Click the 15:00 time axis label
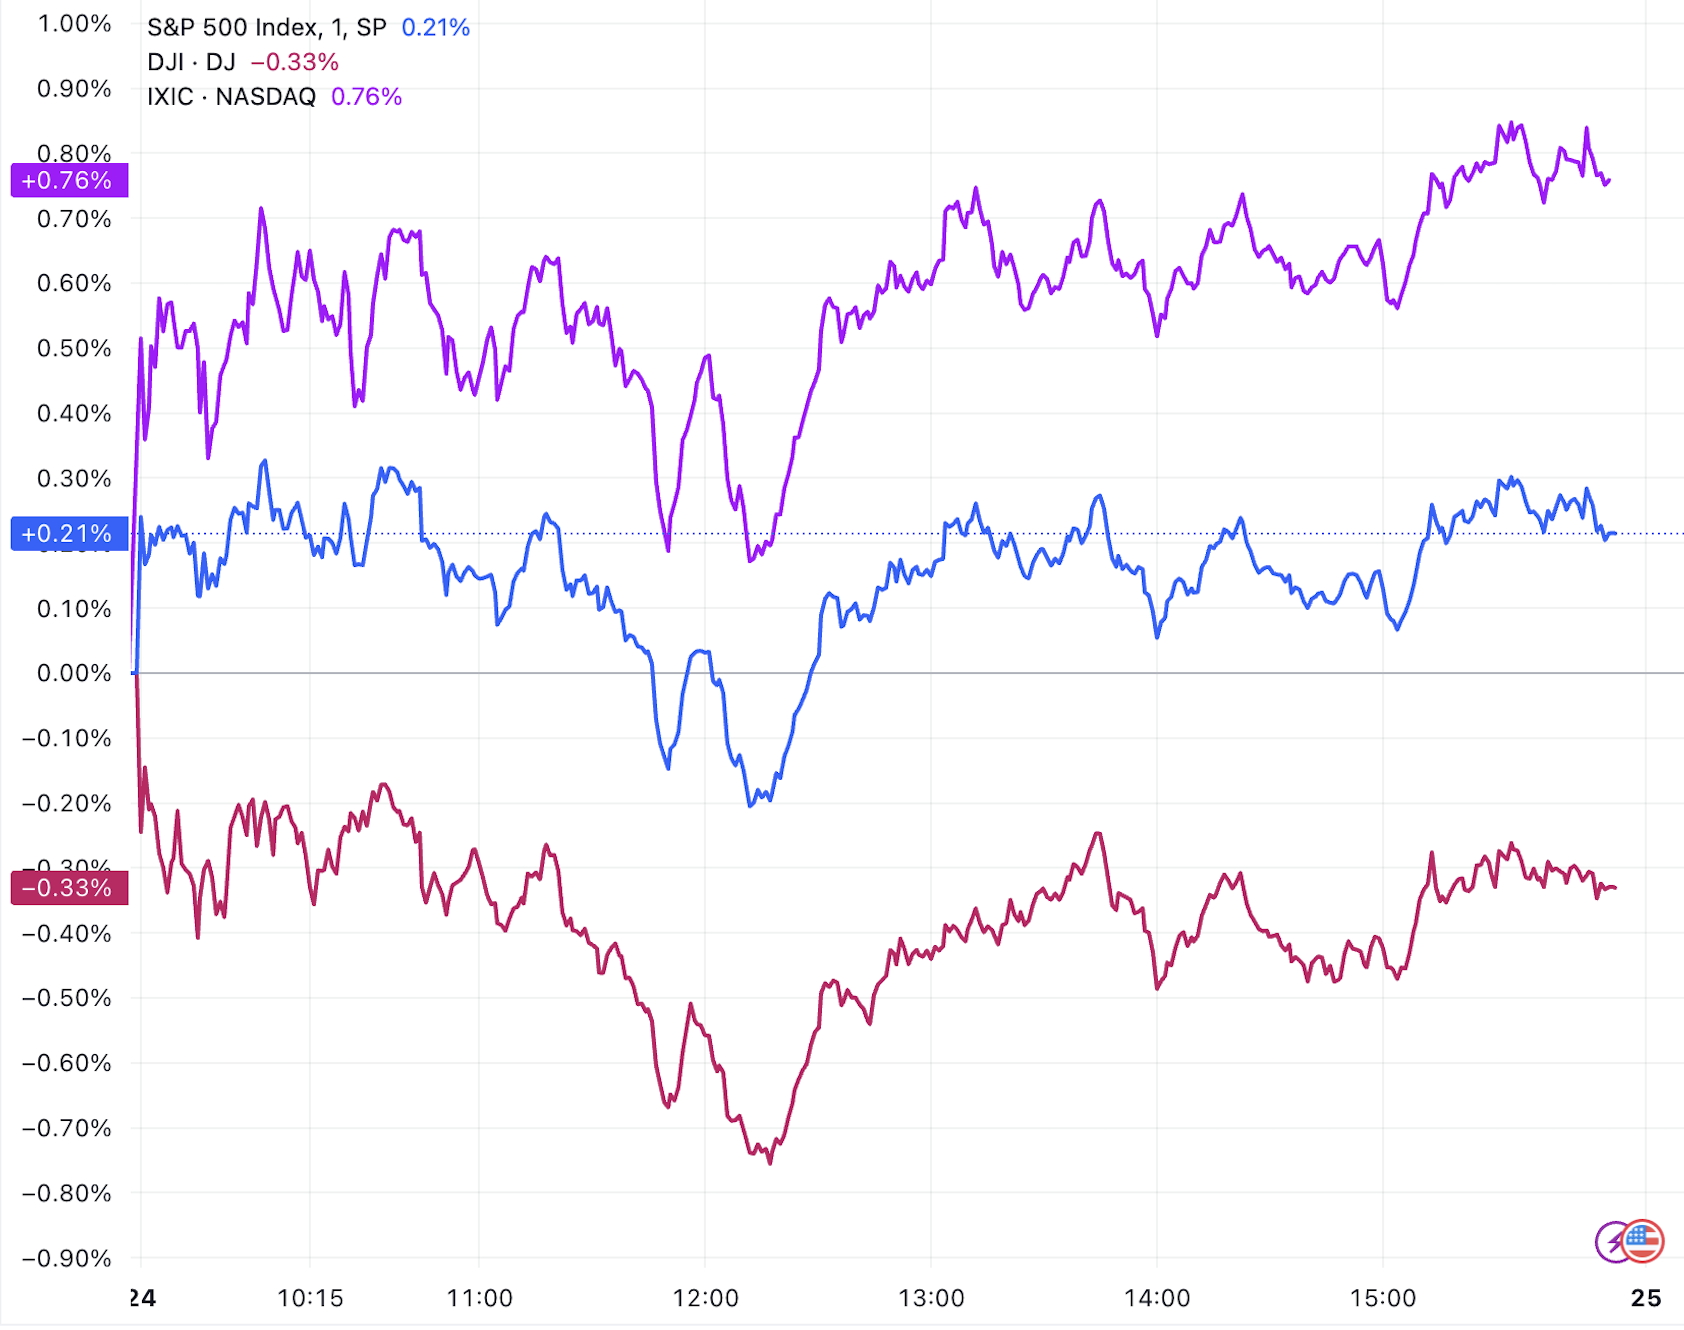The width and height of the screenshot is (1684, 1330). [x=1383, y=1298]
